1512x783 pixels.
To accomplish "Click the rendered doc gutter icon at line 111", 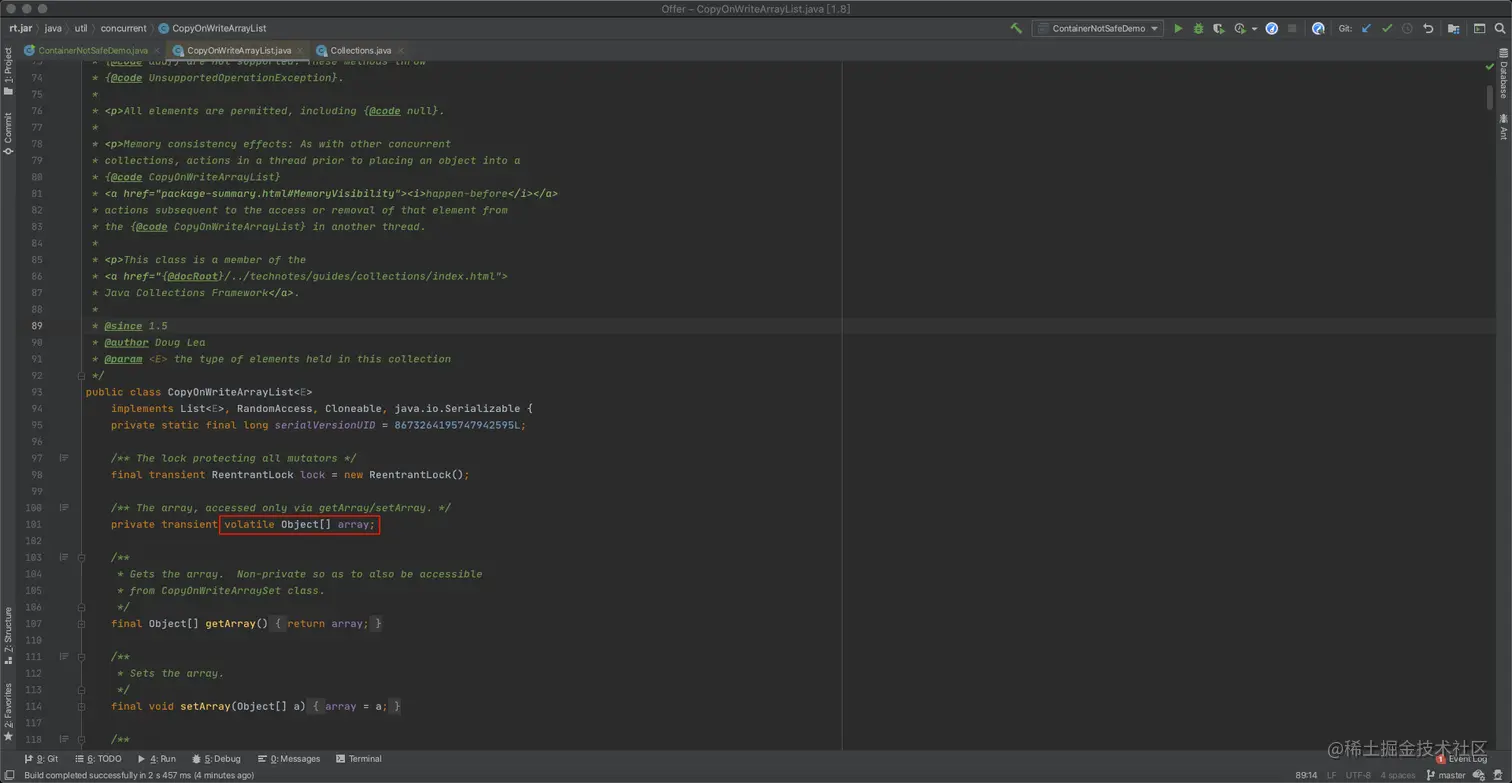I will click(63, 657).
